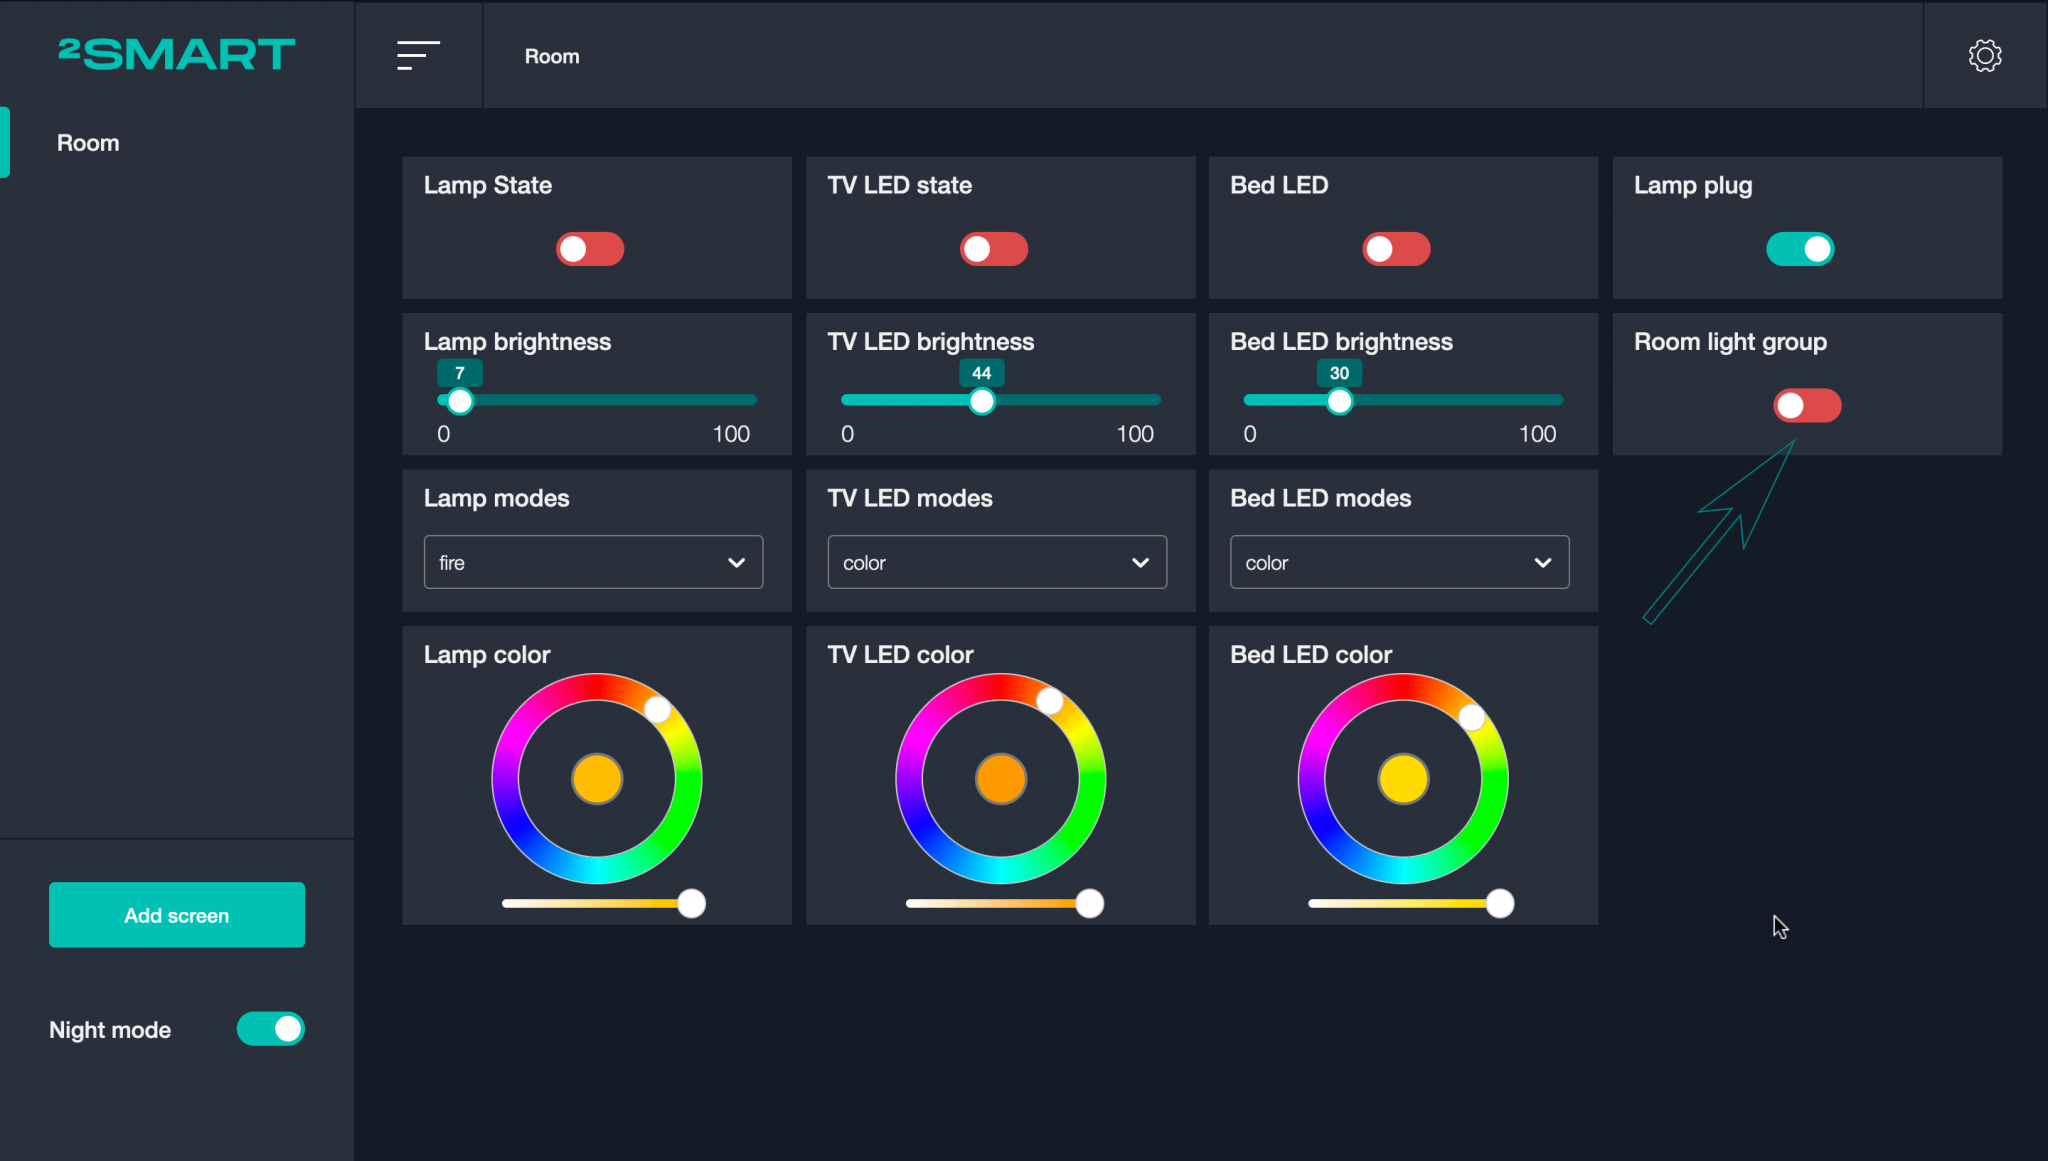Expand the TV LED modes dropdown

pos(996,562)
